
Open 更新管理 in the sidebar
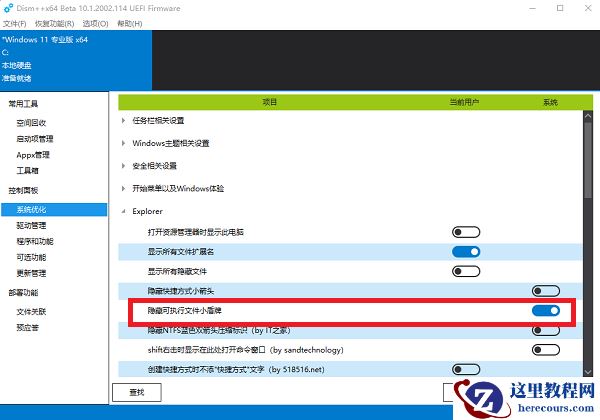pyautogui.click(x=31, y=273)
